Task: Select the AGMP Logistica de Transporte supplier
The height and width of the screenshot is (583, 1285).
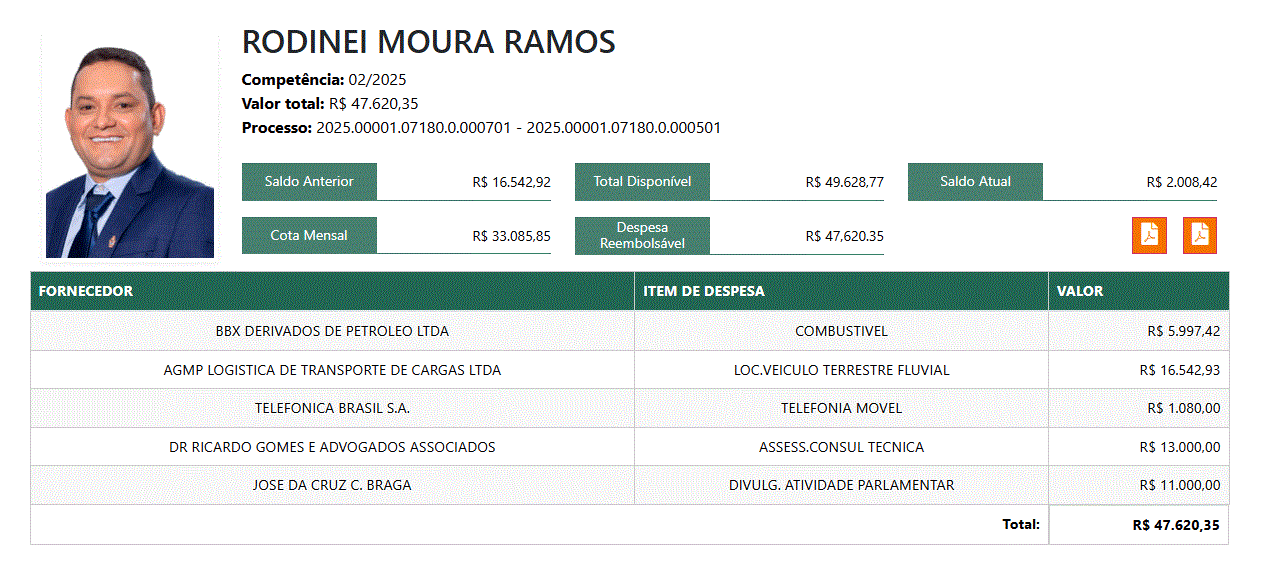Action: tap(332, 370)
